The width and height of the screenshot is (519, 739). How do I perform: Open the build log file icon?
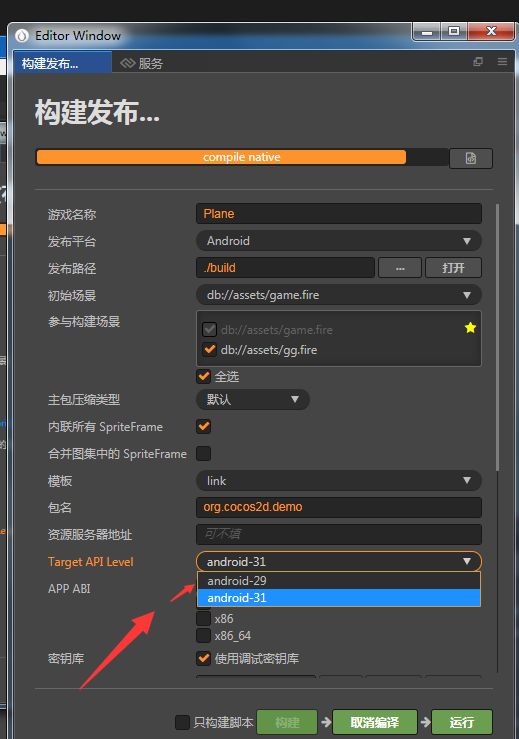click(x=470, y=158)
